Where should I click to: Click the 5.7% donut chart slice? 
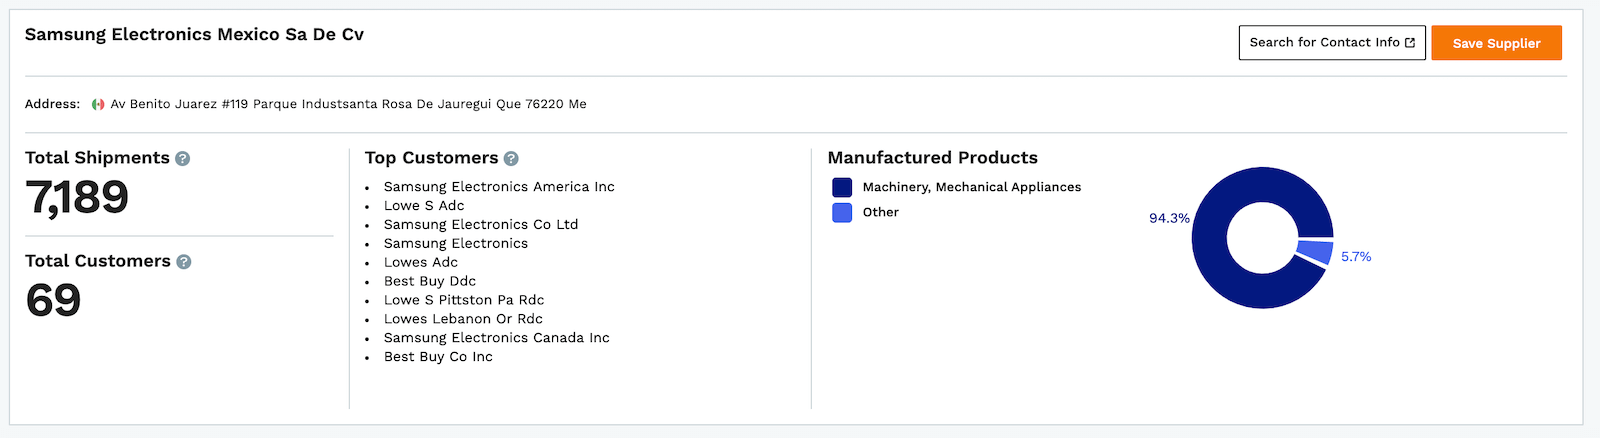pos(1315,251)
